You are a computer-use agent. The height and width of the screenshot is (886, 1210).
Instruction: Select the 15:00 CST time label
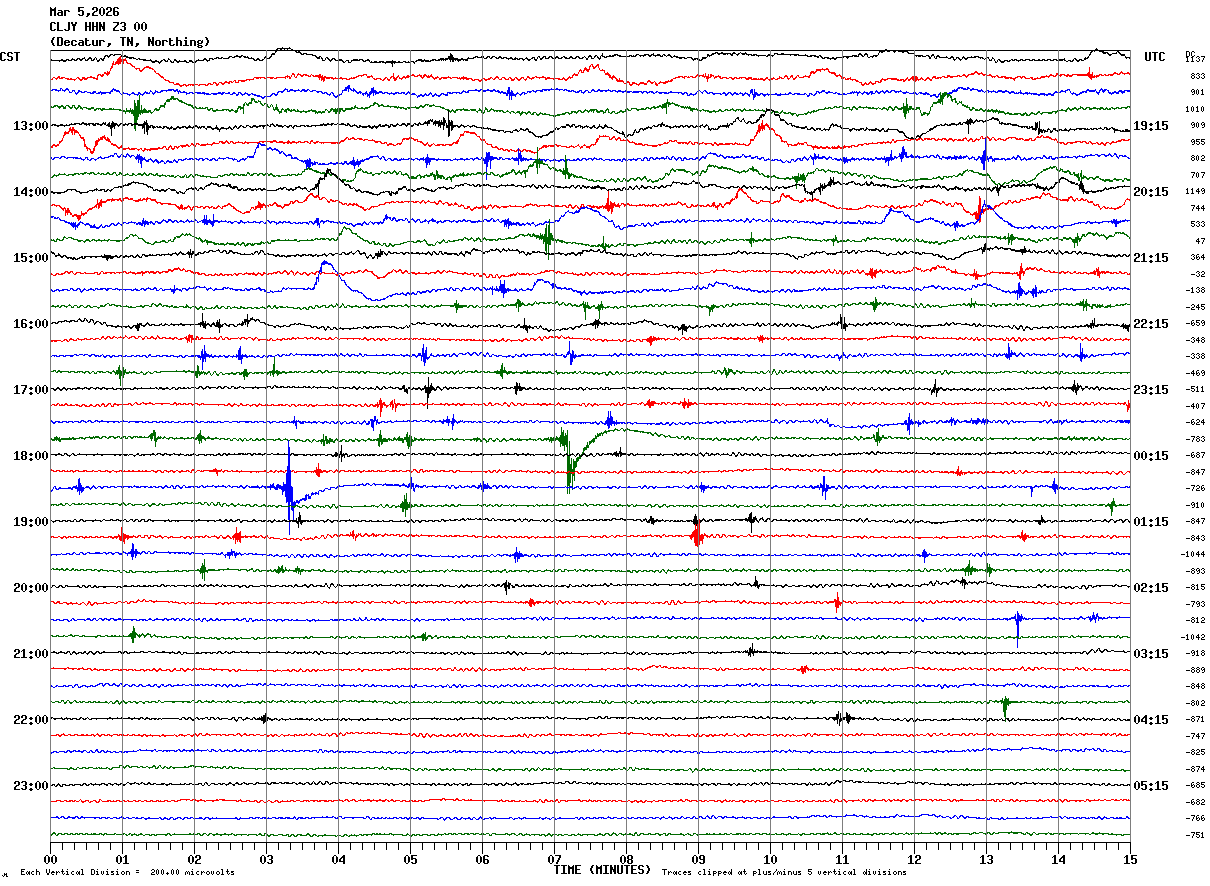(30, 258)
